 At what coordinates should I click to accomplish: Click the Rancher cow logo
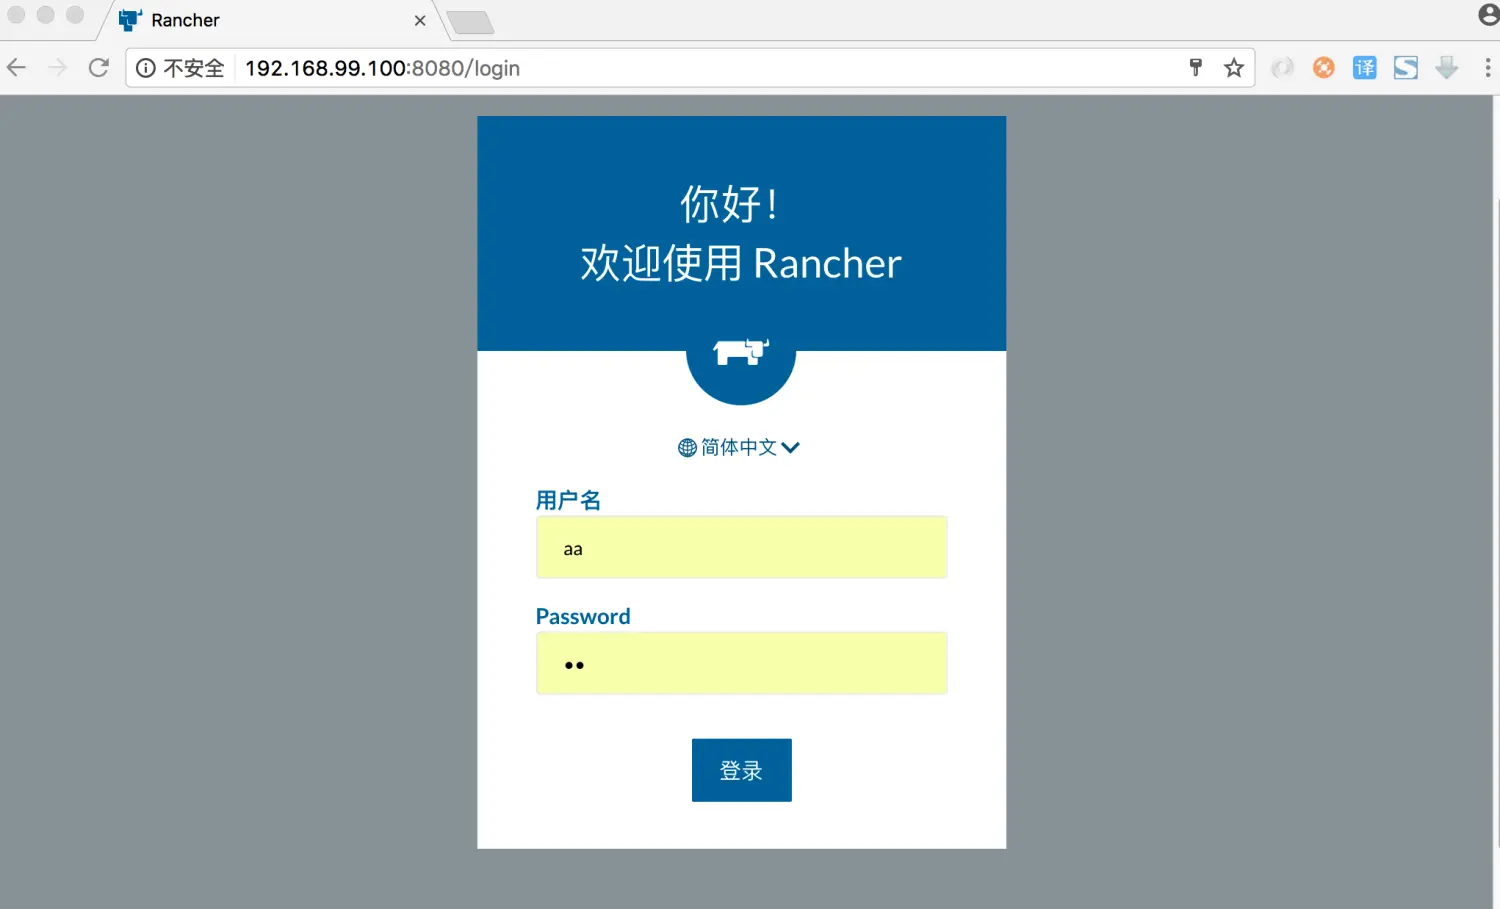[741, 352]
